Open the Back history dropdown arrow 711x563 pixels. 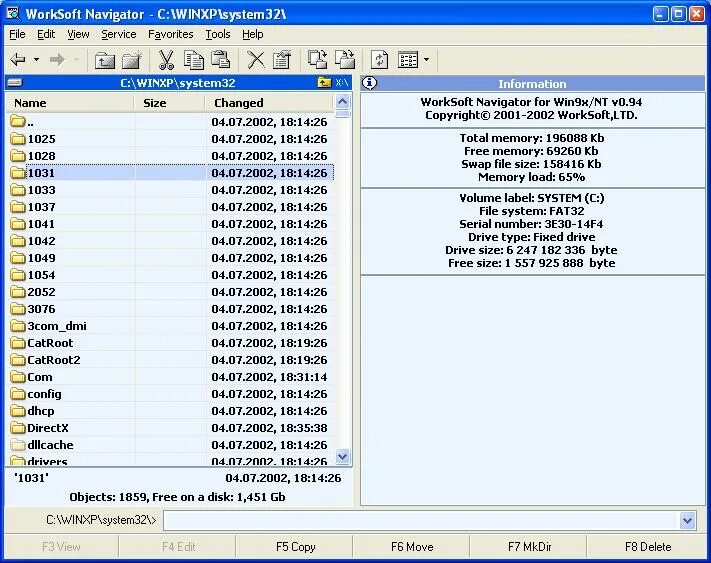(36, 59)
